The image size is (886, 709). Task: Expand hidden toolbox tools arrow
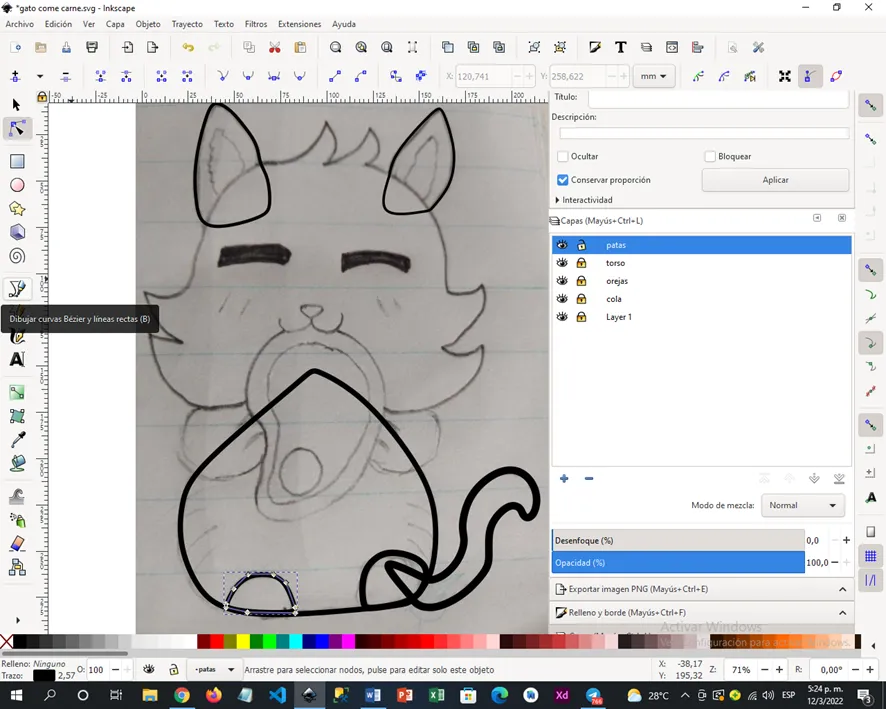[18, 620]
